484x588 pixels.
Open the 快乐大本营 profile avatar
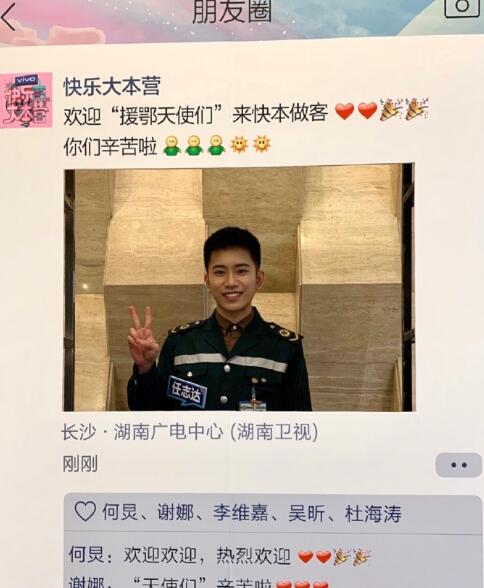26,100
